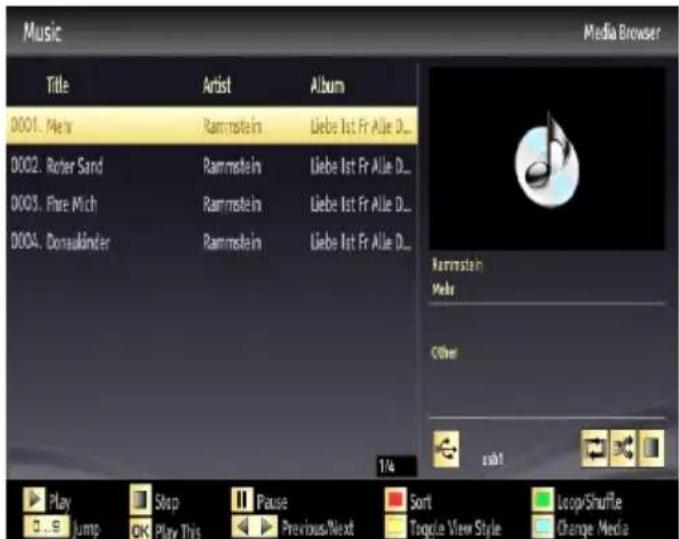The height and width of the screenshot is (539, 679).
Task: Click the Next right arrow icon
Action: pyautogui.click(x=266, y=526)
